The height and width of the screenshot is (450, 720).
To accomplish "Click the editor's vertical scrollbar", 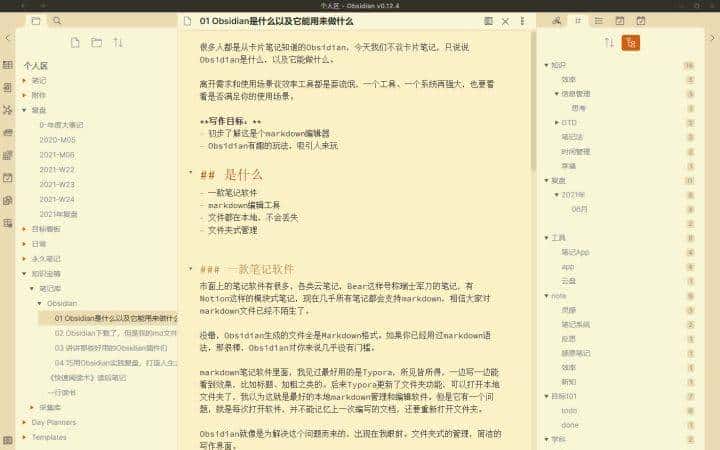I will coord(533,101).
